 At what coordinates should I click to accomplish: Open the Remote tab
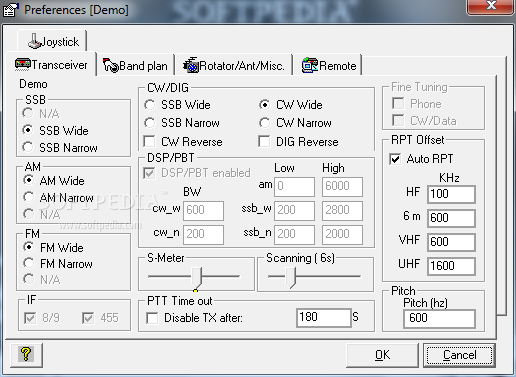click(x=328, y=66)
